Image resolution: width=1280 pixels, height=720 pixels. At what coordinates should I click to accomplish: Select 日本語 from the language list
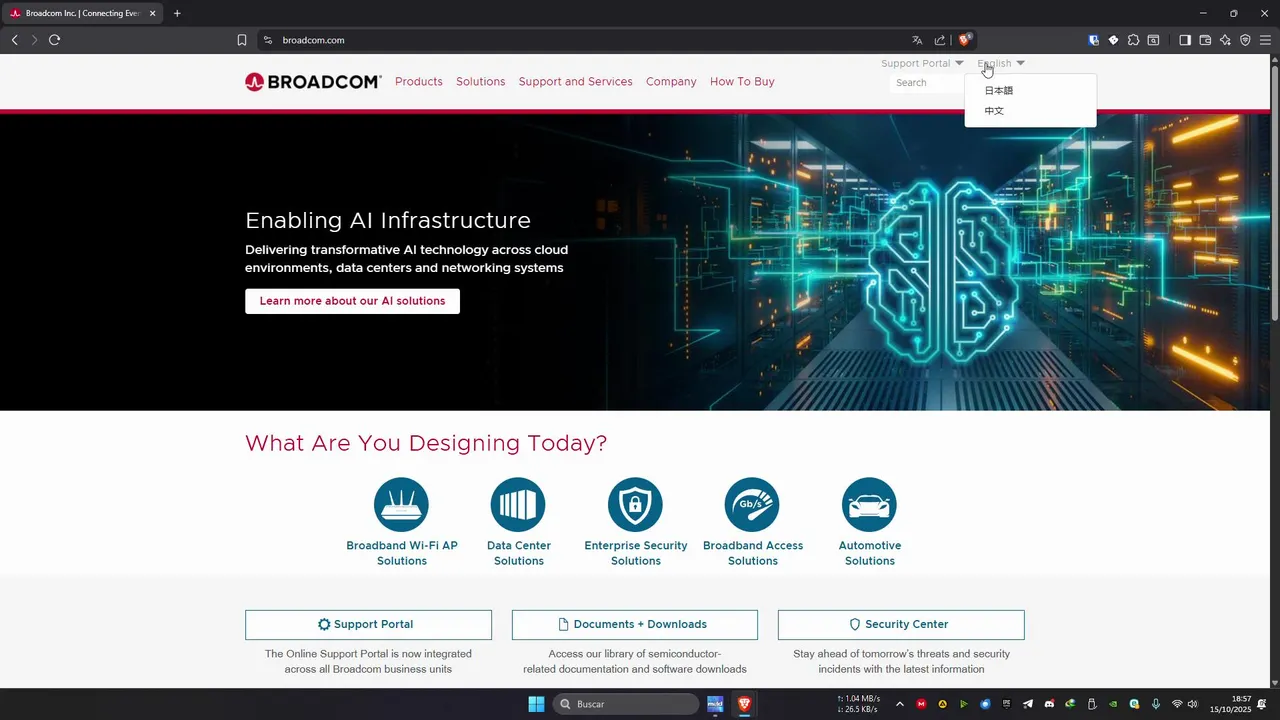999,91
